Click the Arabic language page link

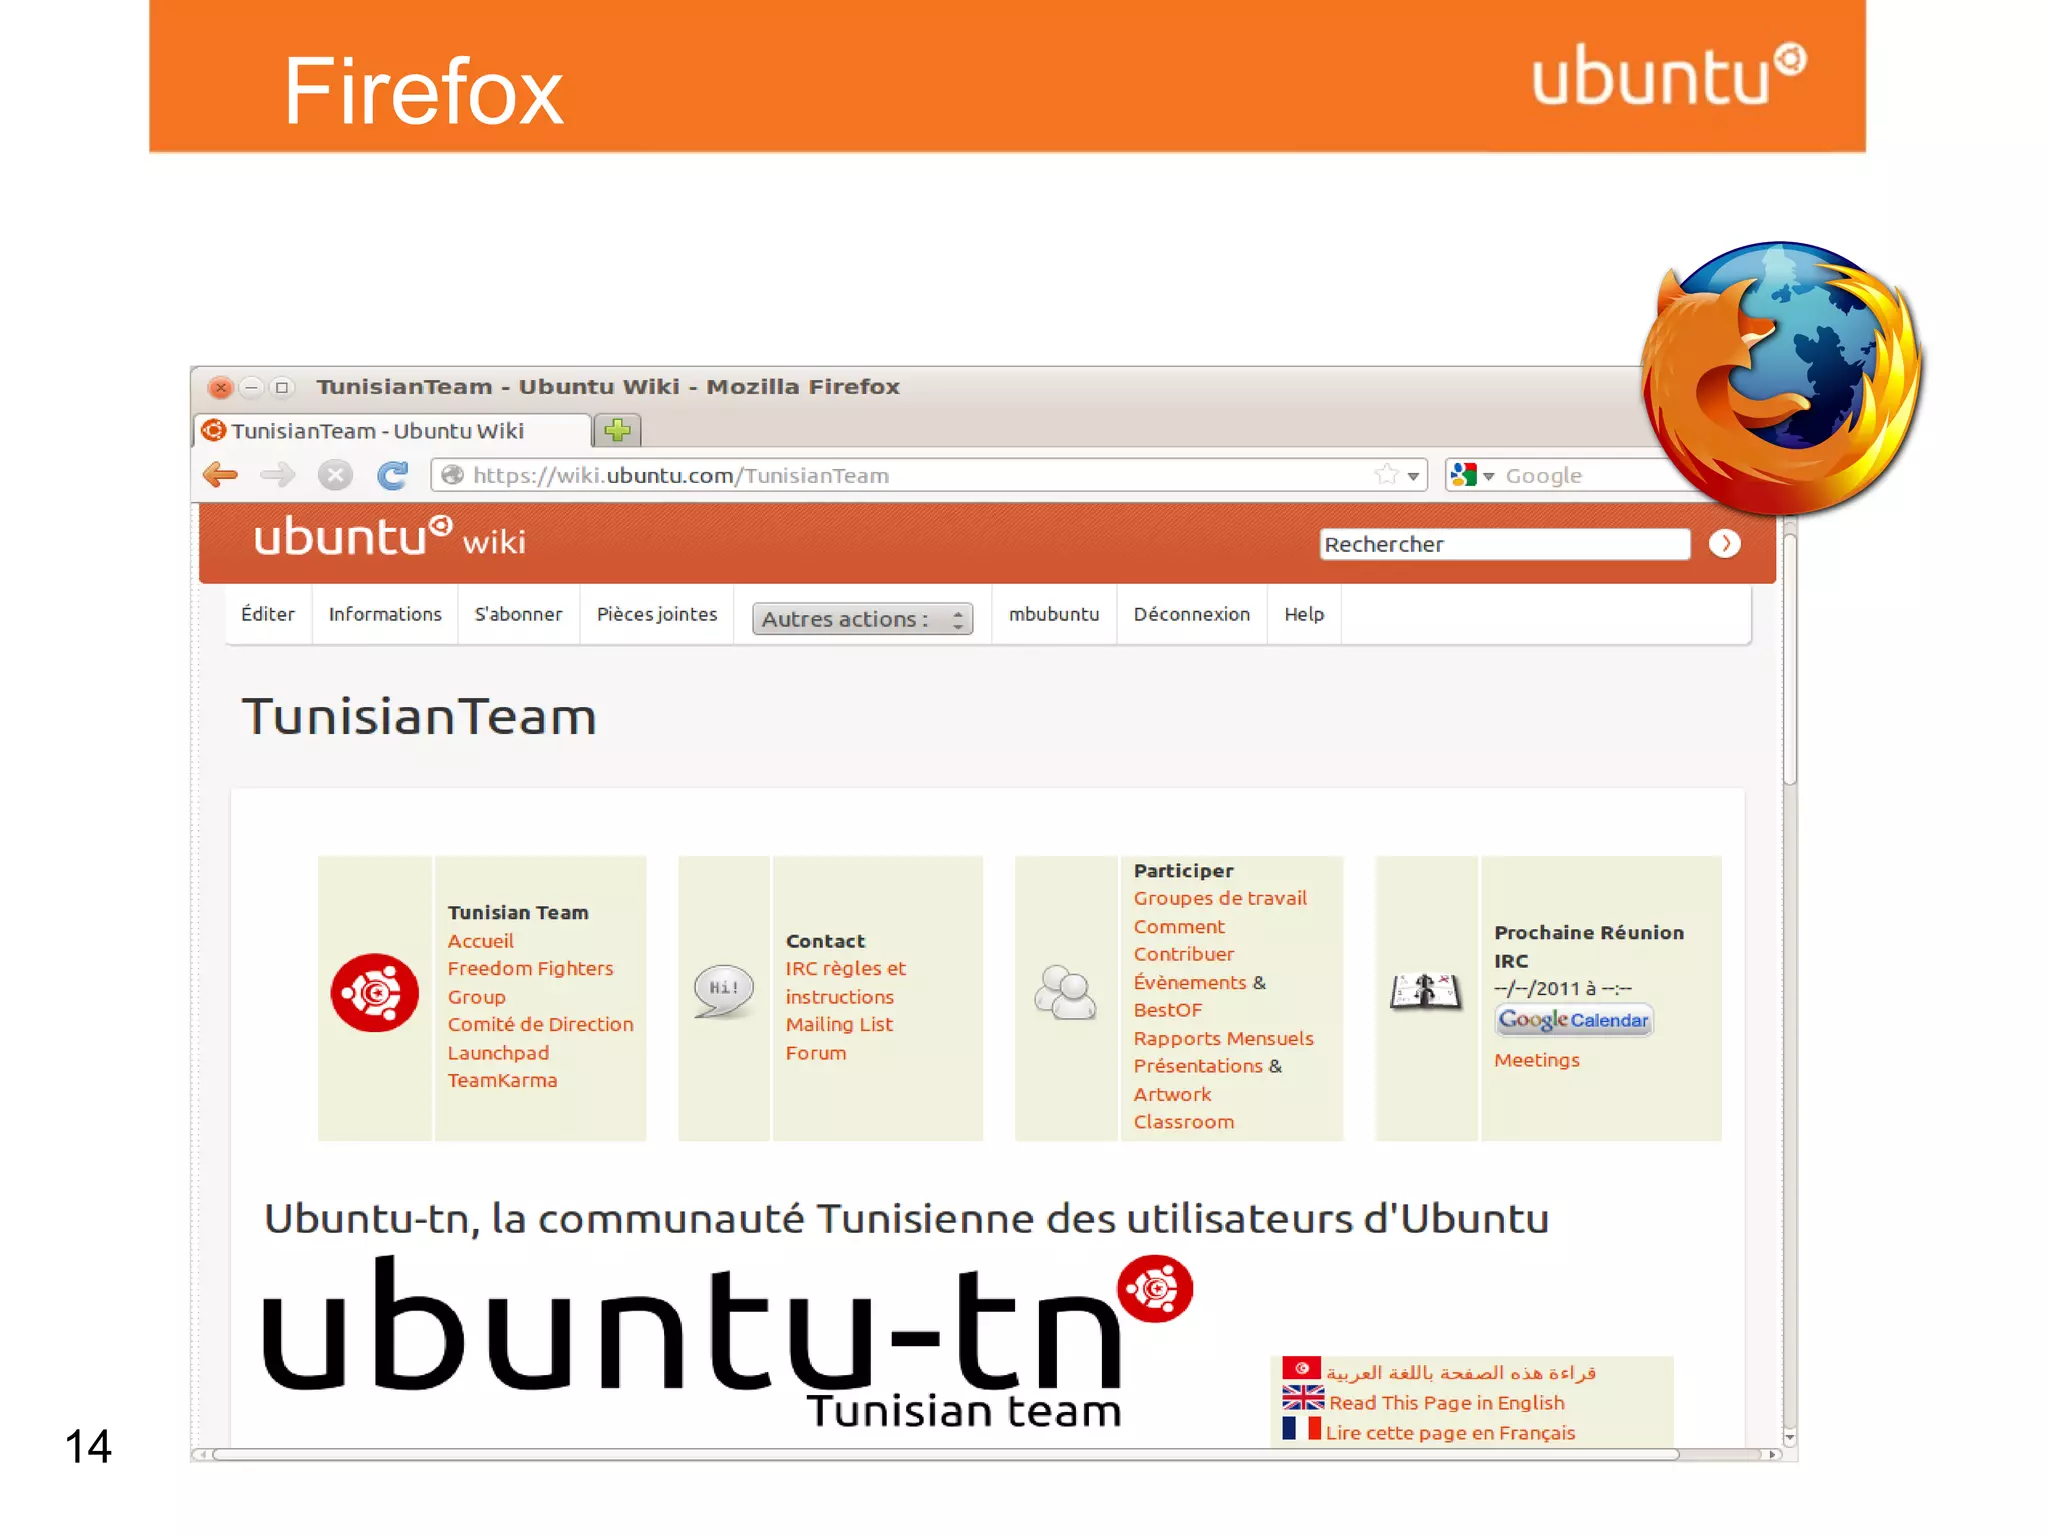(x=1461, y=1372)
